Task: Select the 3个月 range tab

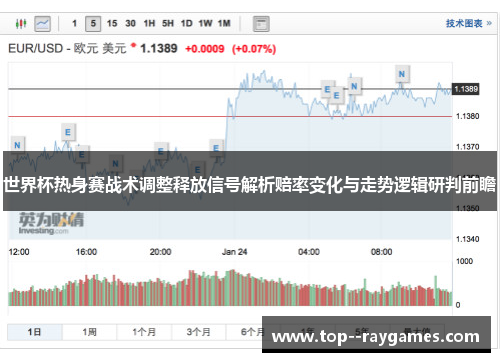Action: pyautogui.click(x=199, y=332)
